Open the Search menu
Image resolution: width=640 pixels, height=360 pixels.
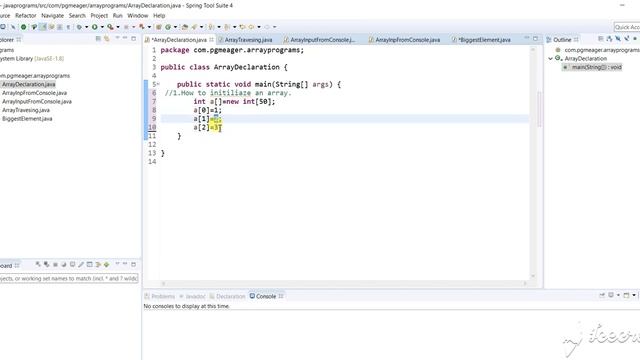(x=77, y=16)
